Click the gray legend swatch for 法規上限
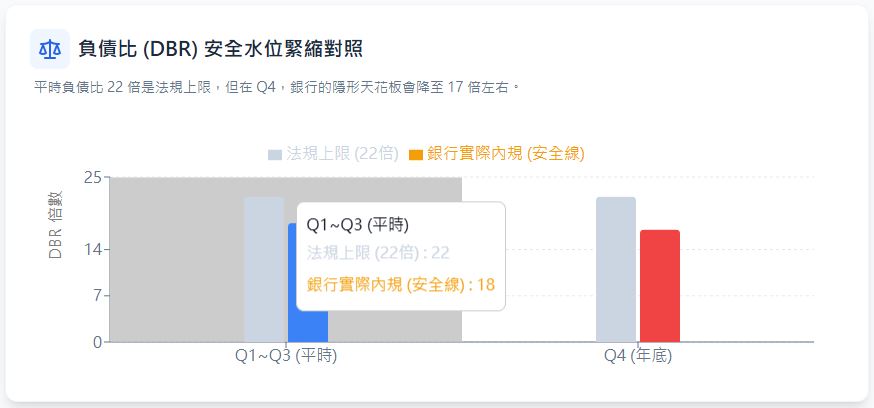Image resolution: width=874 pixels, height=408 pixels. [x=275, y=155]
